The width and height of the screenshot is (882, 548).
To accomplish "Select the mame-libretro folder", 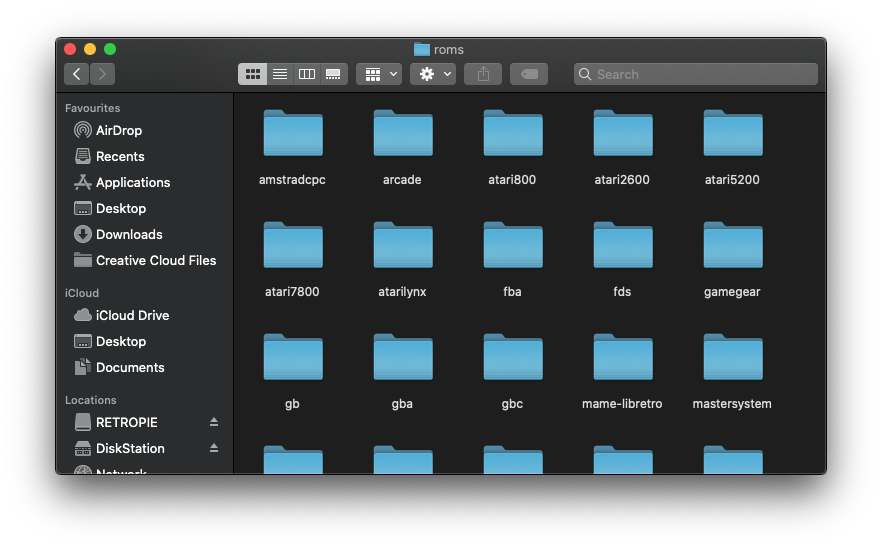I will (x=623, y=358).
